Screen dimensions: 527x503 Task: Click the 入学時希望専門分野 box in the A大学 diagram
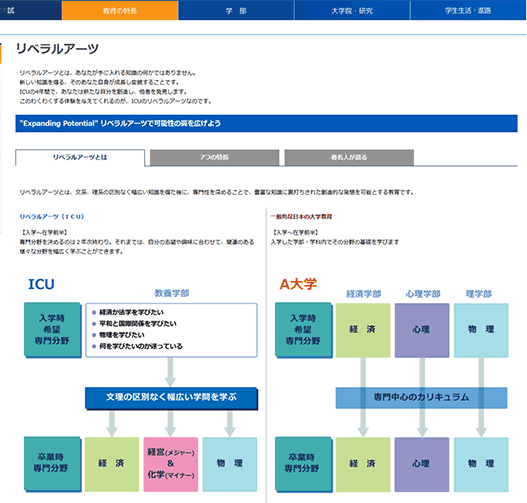(x=303, y=330)
